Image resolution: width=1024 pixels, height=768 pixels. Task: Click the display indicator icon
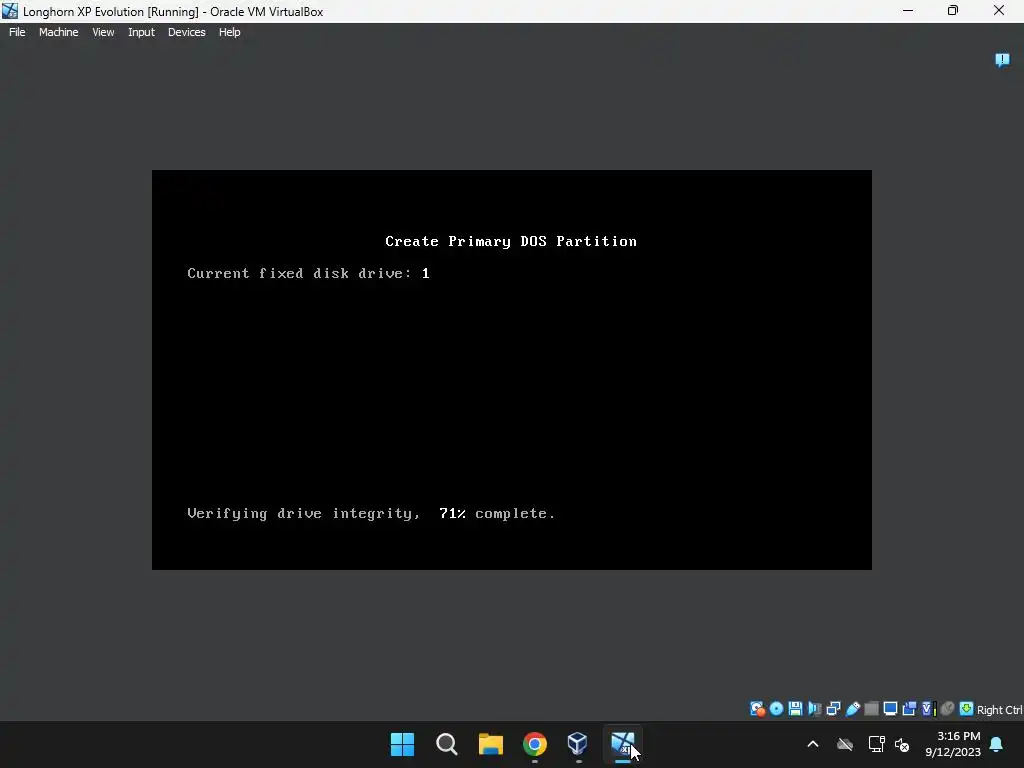[x=890, y=709]
